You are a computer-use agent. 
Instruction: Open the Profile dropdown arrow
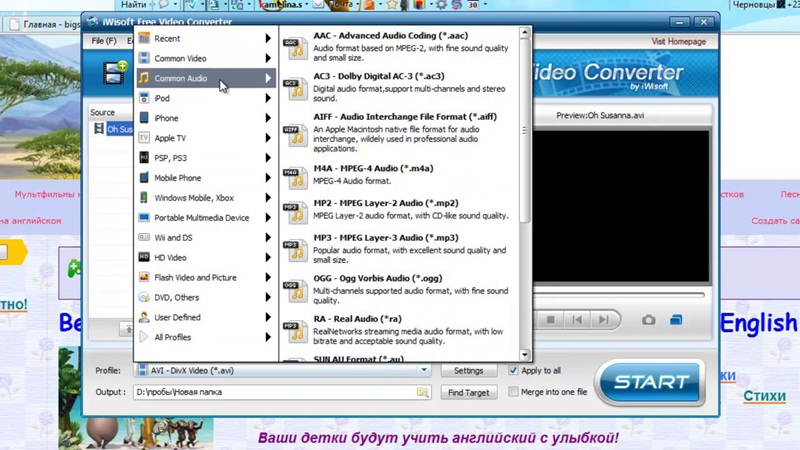click(424, 370)
